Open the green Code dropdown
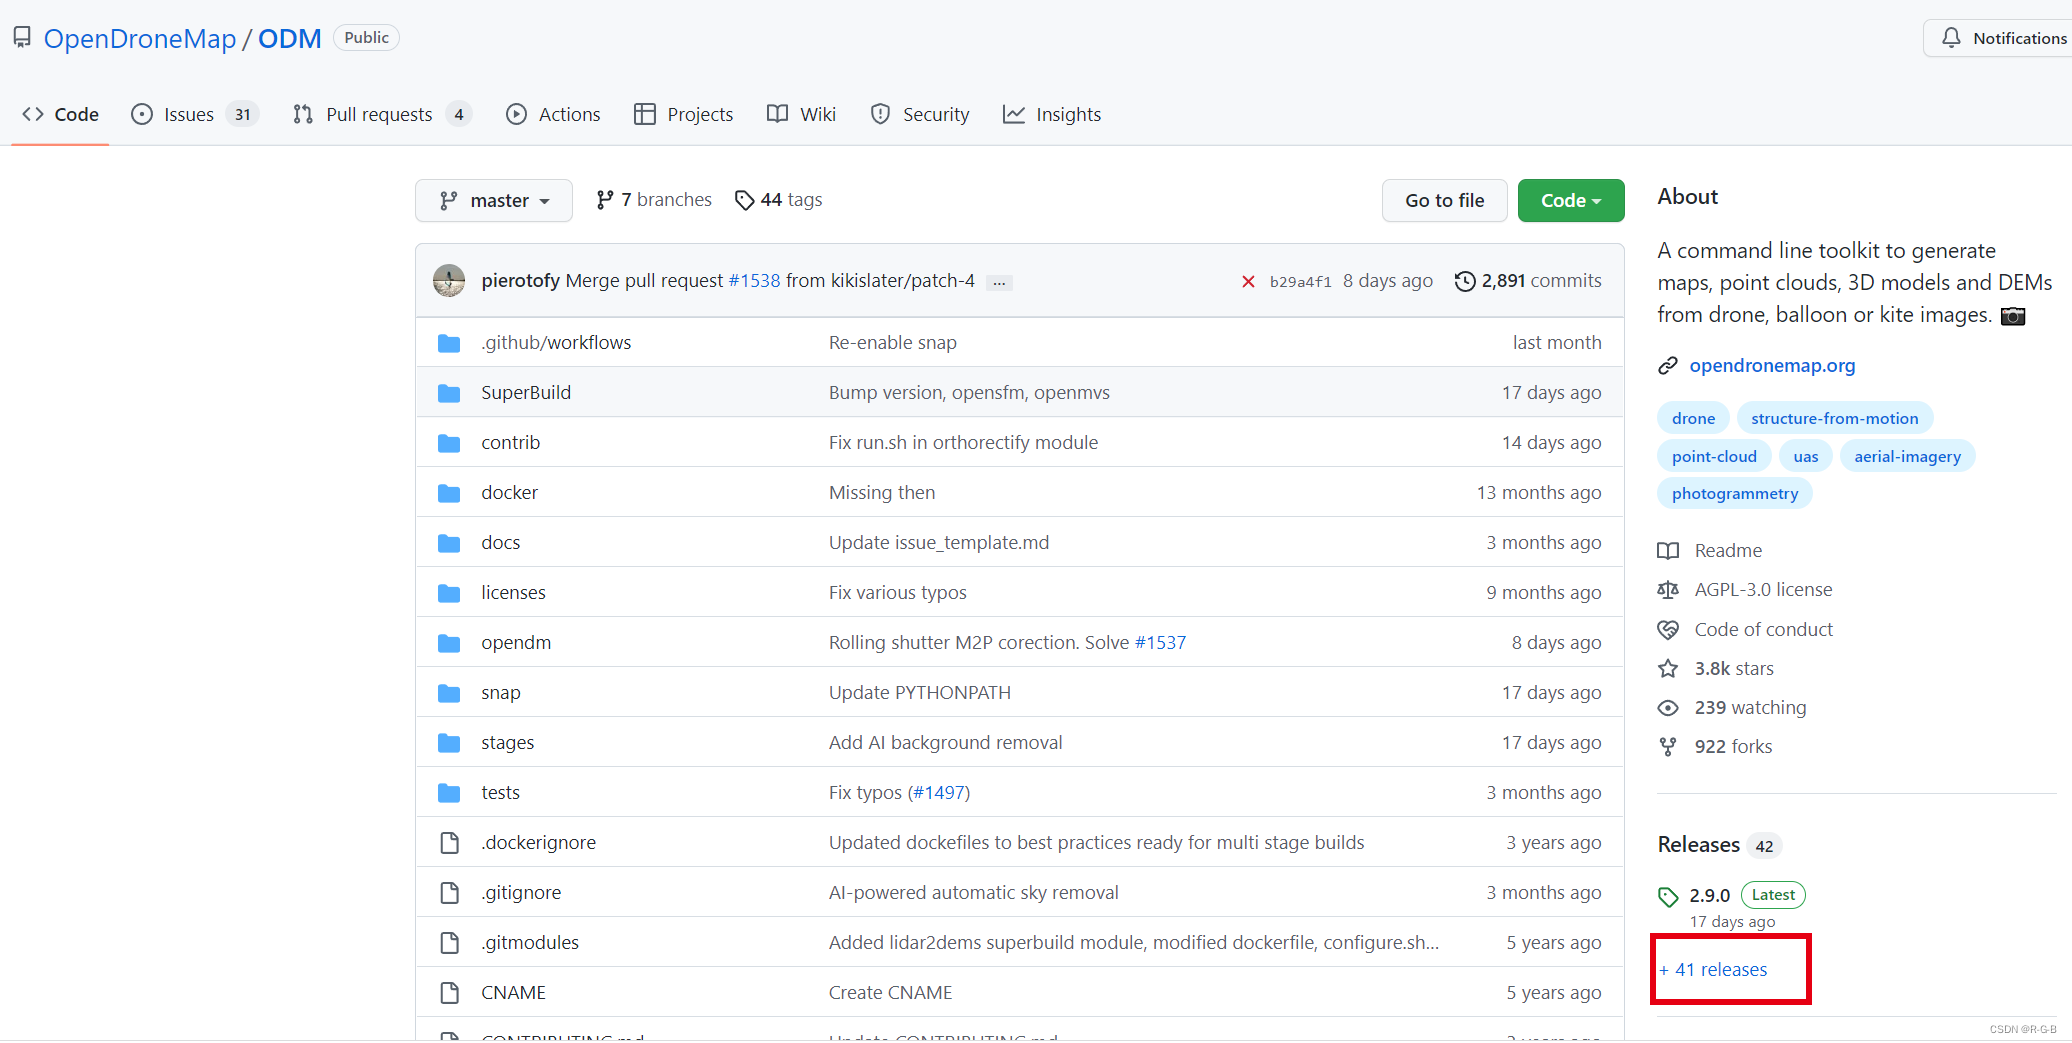This screenshot has height=1043, width=2072. pos(1571,201)
